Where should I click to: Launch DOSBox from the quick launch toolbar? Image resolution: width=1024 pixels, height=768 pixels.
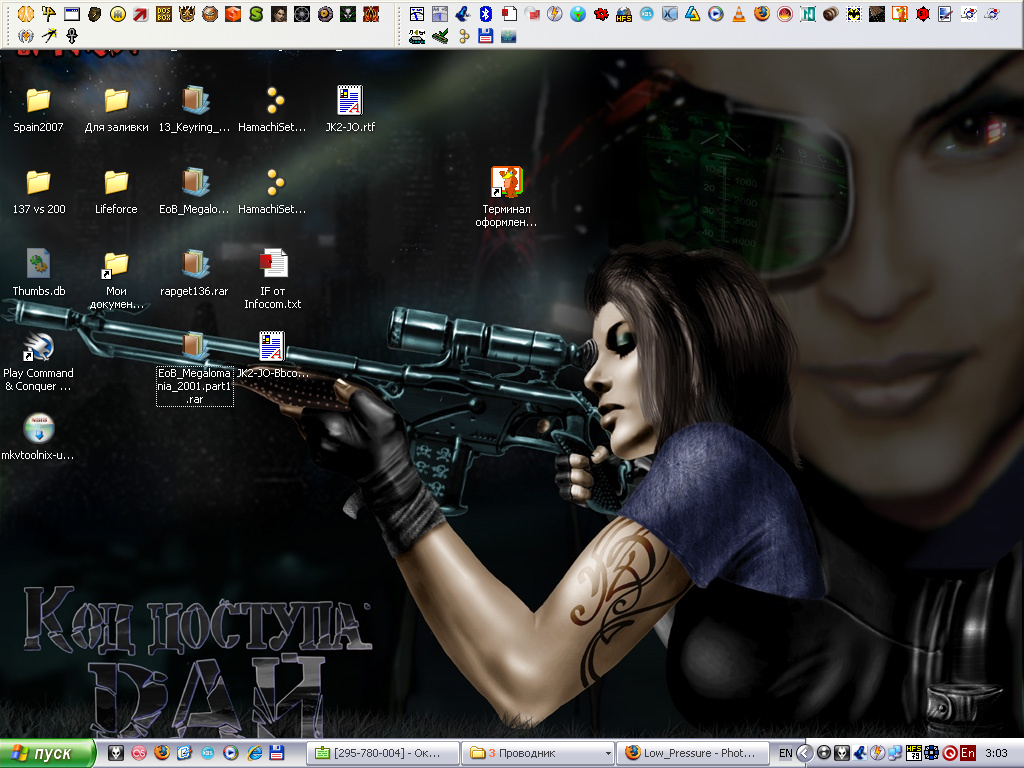[163, 14]
